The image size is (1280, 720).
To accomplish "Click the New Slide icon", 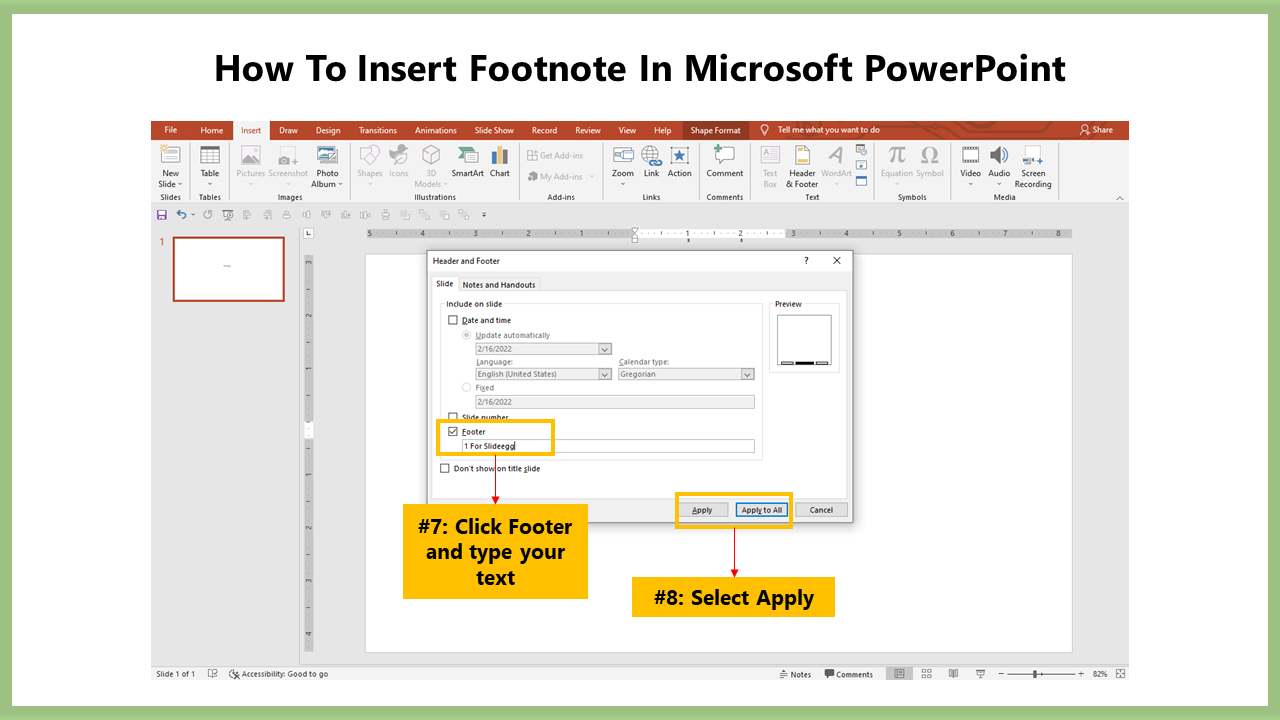I will (x=171, y=155).
